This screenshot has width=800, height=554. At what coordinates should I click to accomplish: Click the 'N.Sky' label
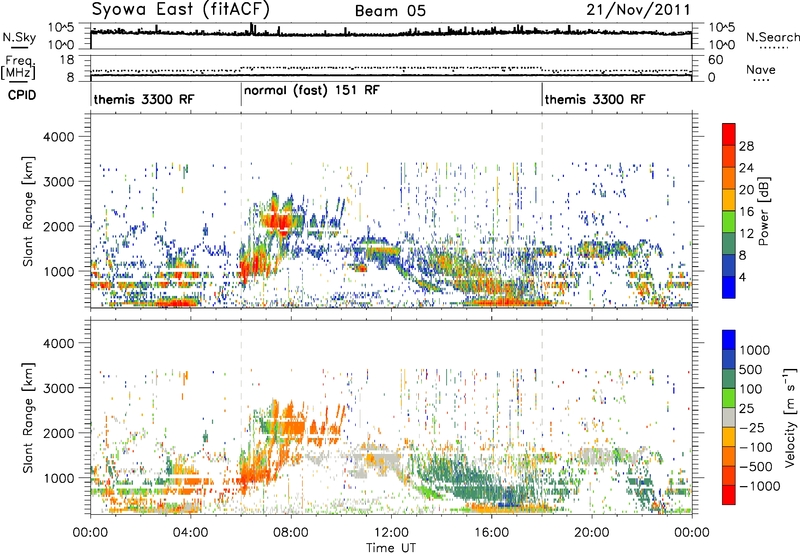point(19,37)
